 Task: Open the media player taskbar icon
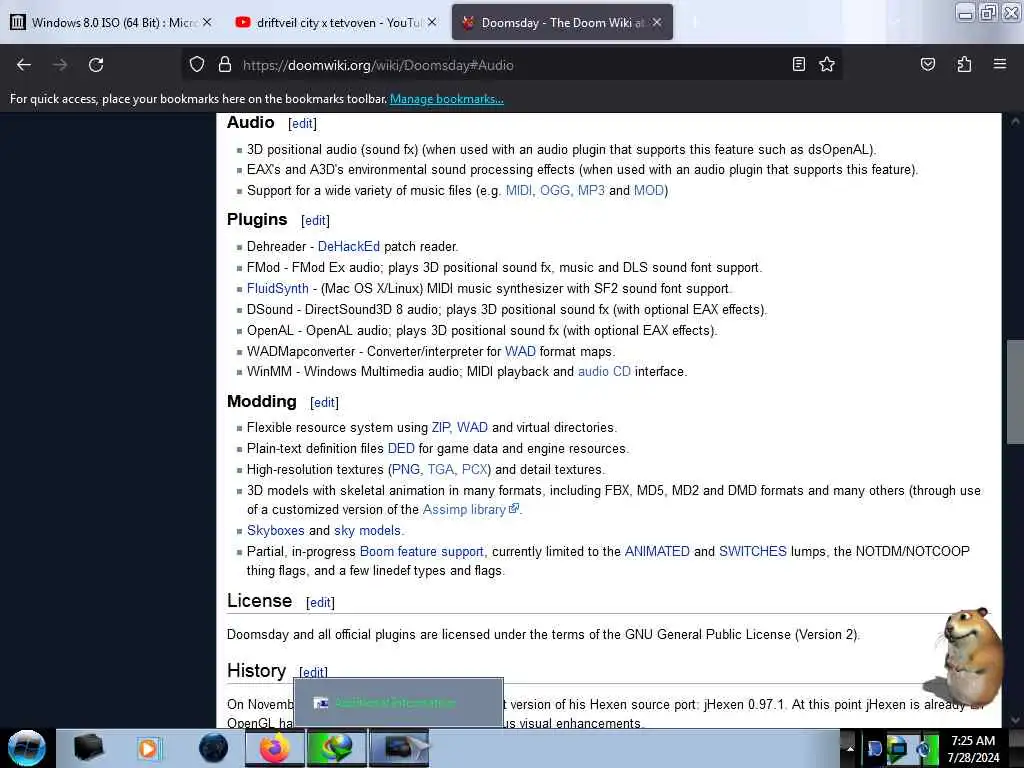(148, 748)
